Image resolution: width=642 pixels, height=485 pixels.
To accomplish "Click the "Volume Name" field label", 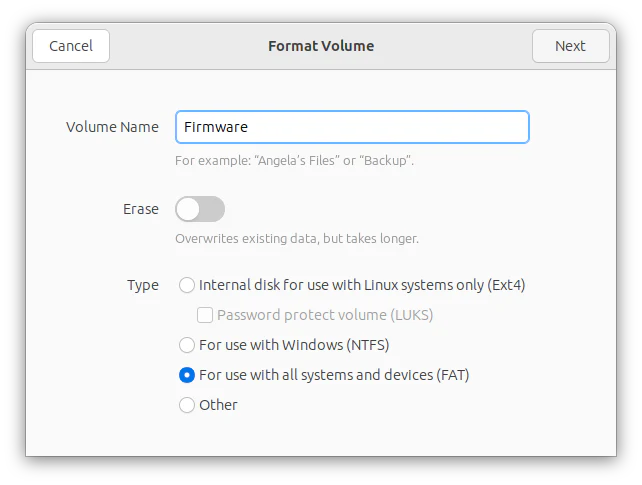I will click(112, 127).
